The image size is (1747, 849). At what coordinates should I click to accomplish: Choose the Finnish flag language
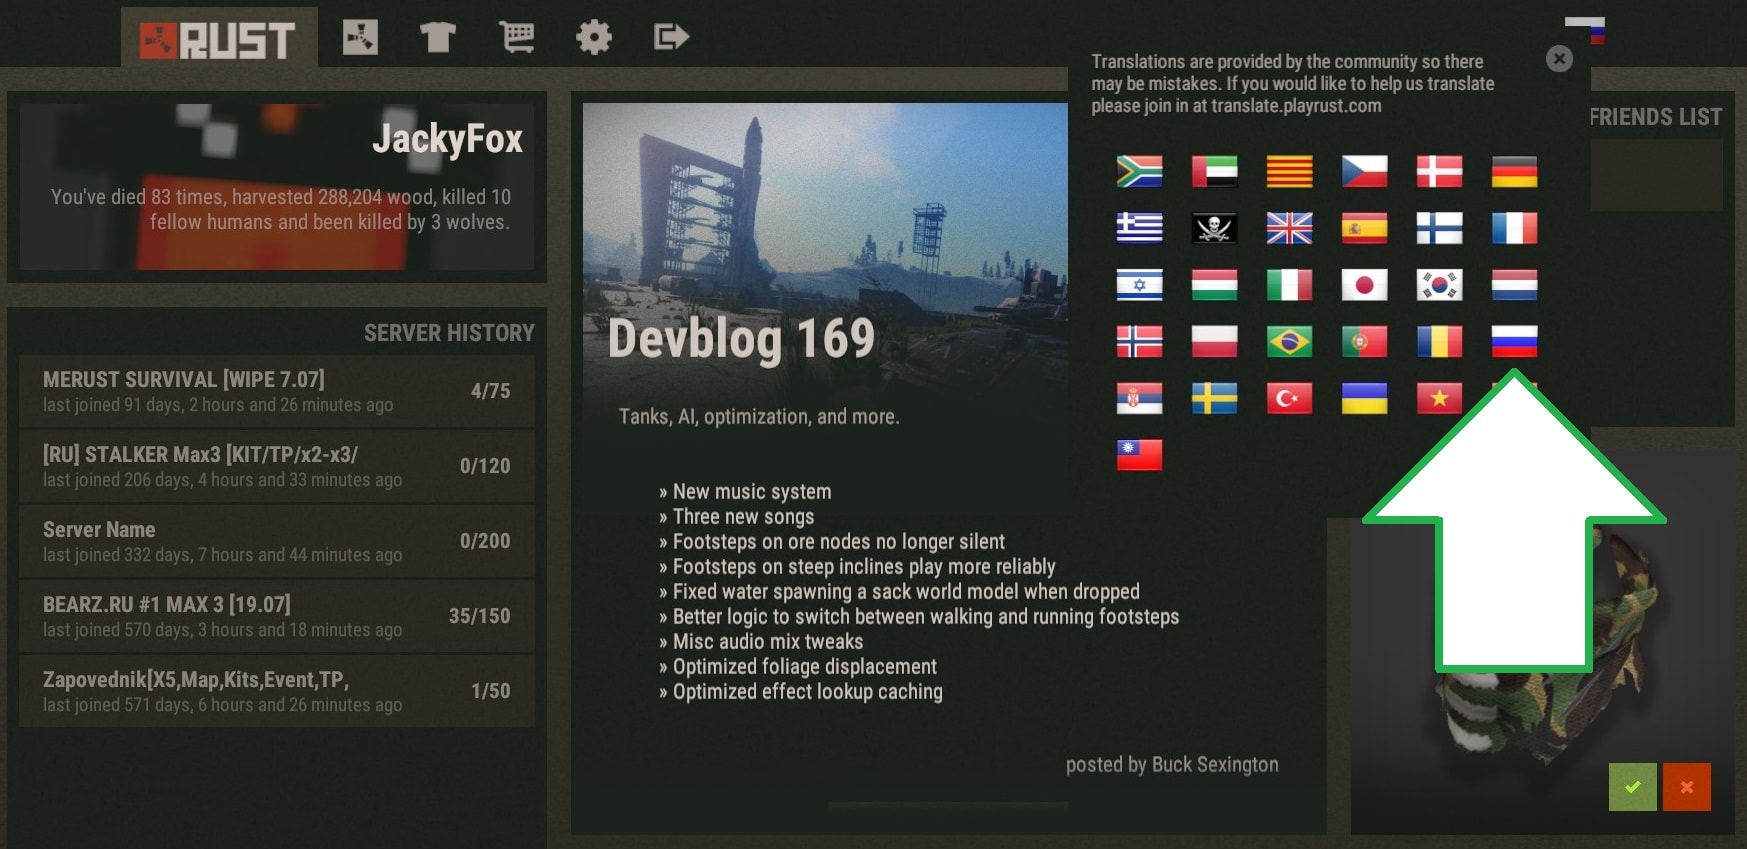click(1439, 228)
